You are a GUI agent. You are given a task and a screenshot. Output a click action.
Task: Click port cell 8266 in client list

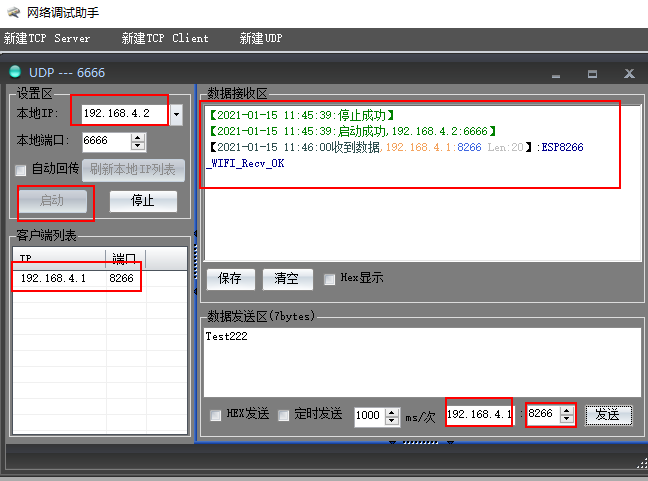click(122, 279)
